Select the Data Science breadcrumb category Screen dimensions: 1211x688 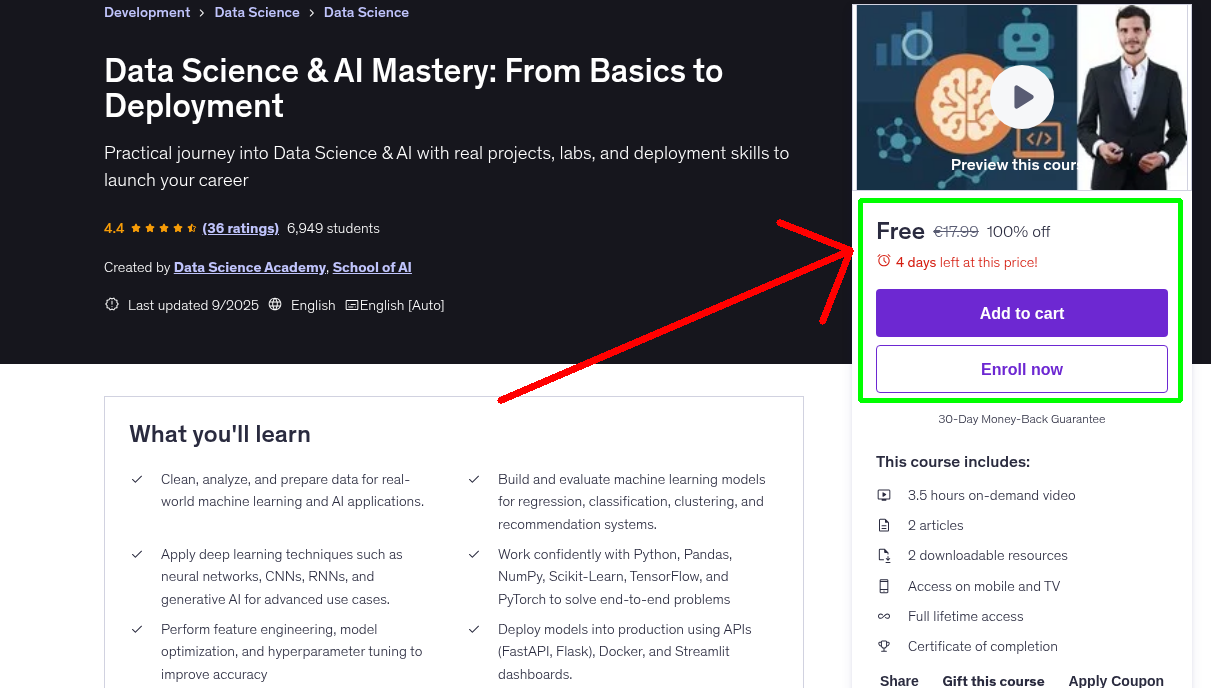[256, 12]
